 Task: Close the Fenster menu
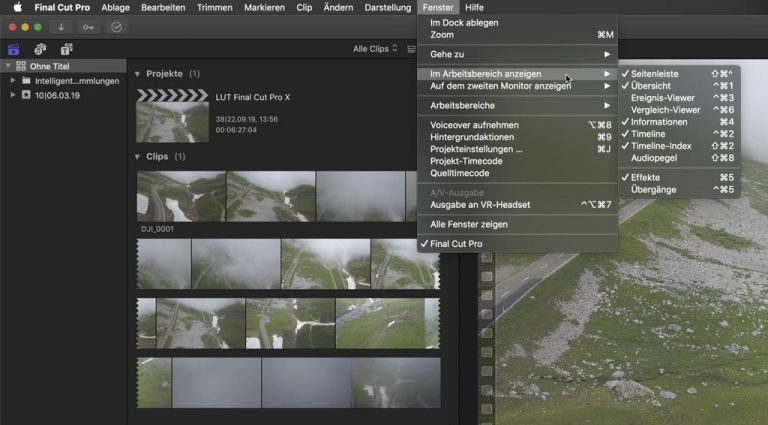point(438,7)
